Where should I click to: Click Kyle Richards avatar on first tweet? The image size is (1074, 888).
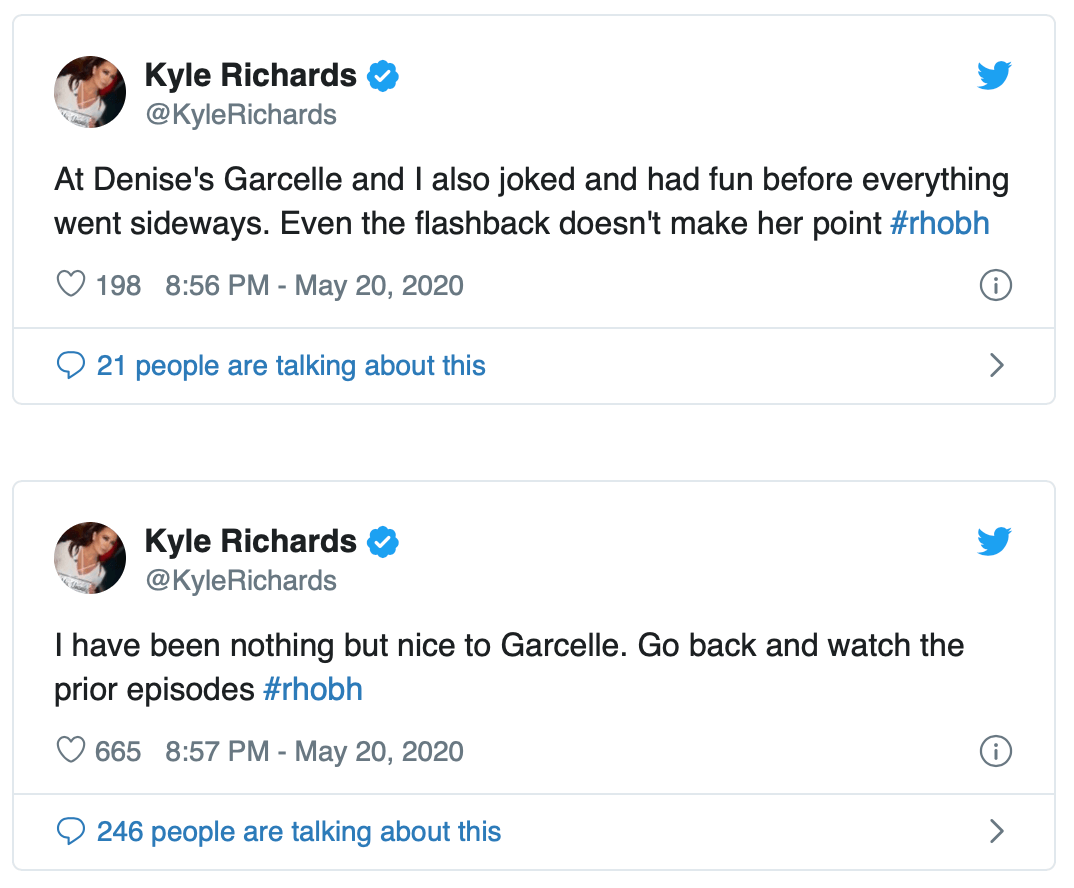click(90, 92)
